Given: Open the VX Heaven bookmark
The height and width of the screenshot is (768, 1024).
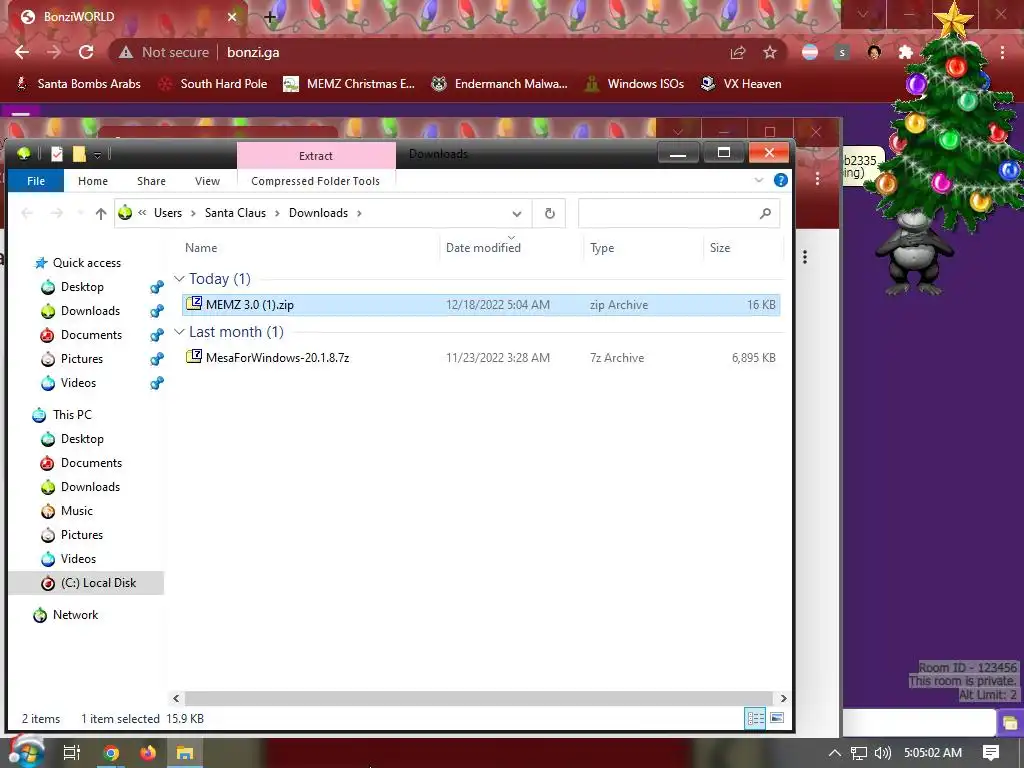Looking at the screenshot, I should click(x=741, y=84).
